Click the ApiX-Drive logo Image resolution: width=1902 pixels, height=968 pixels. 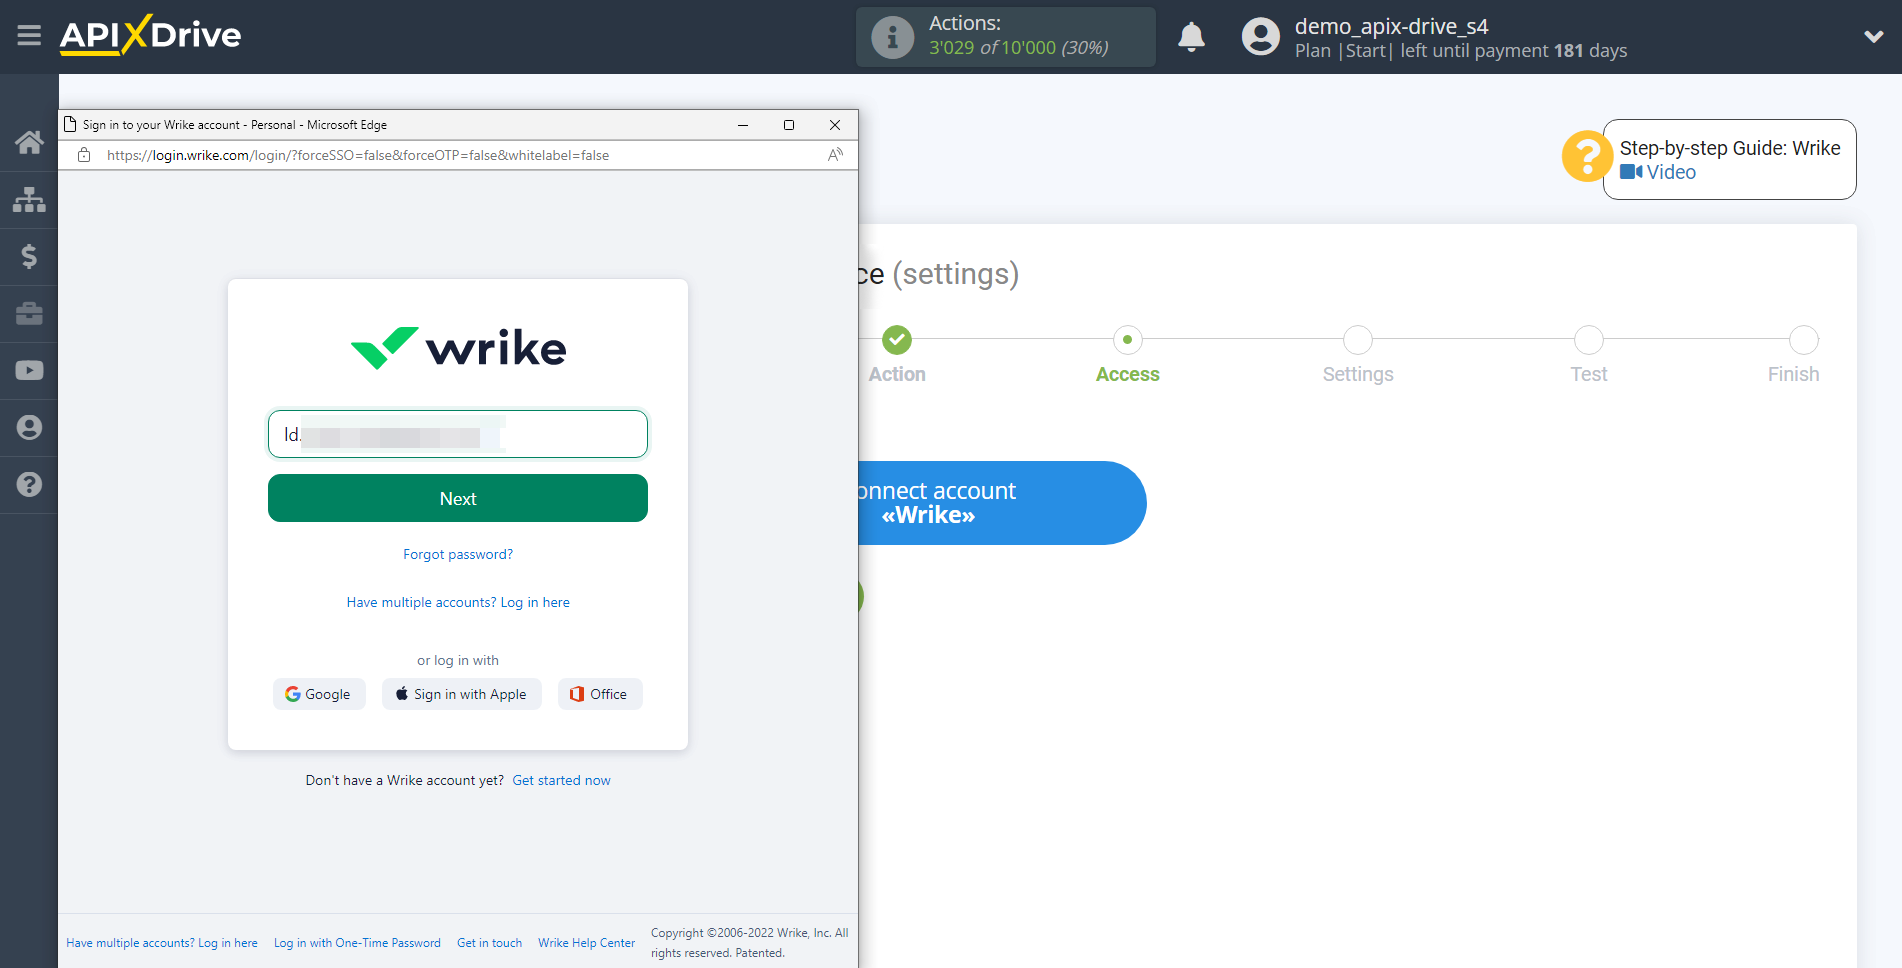pyautogui.click(x=150, y=35)
